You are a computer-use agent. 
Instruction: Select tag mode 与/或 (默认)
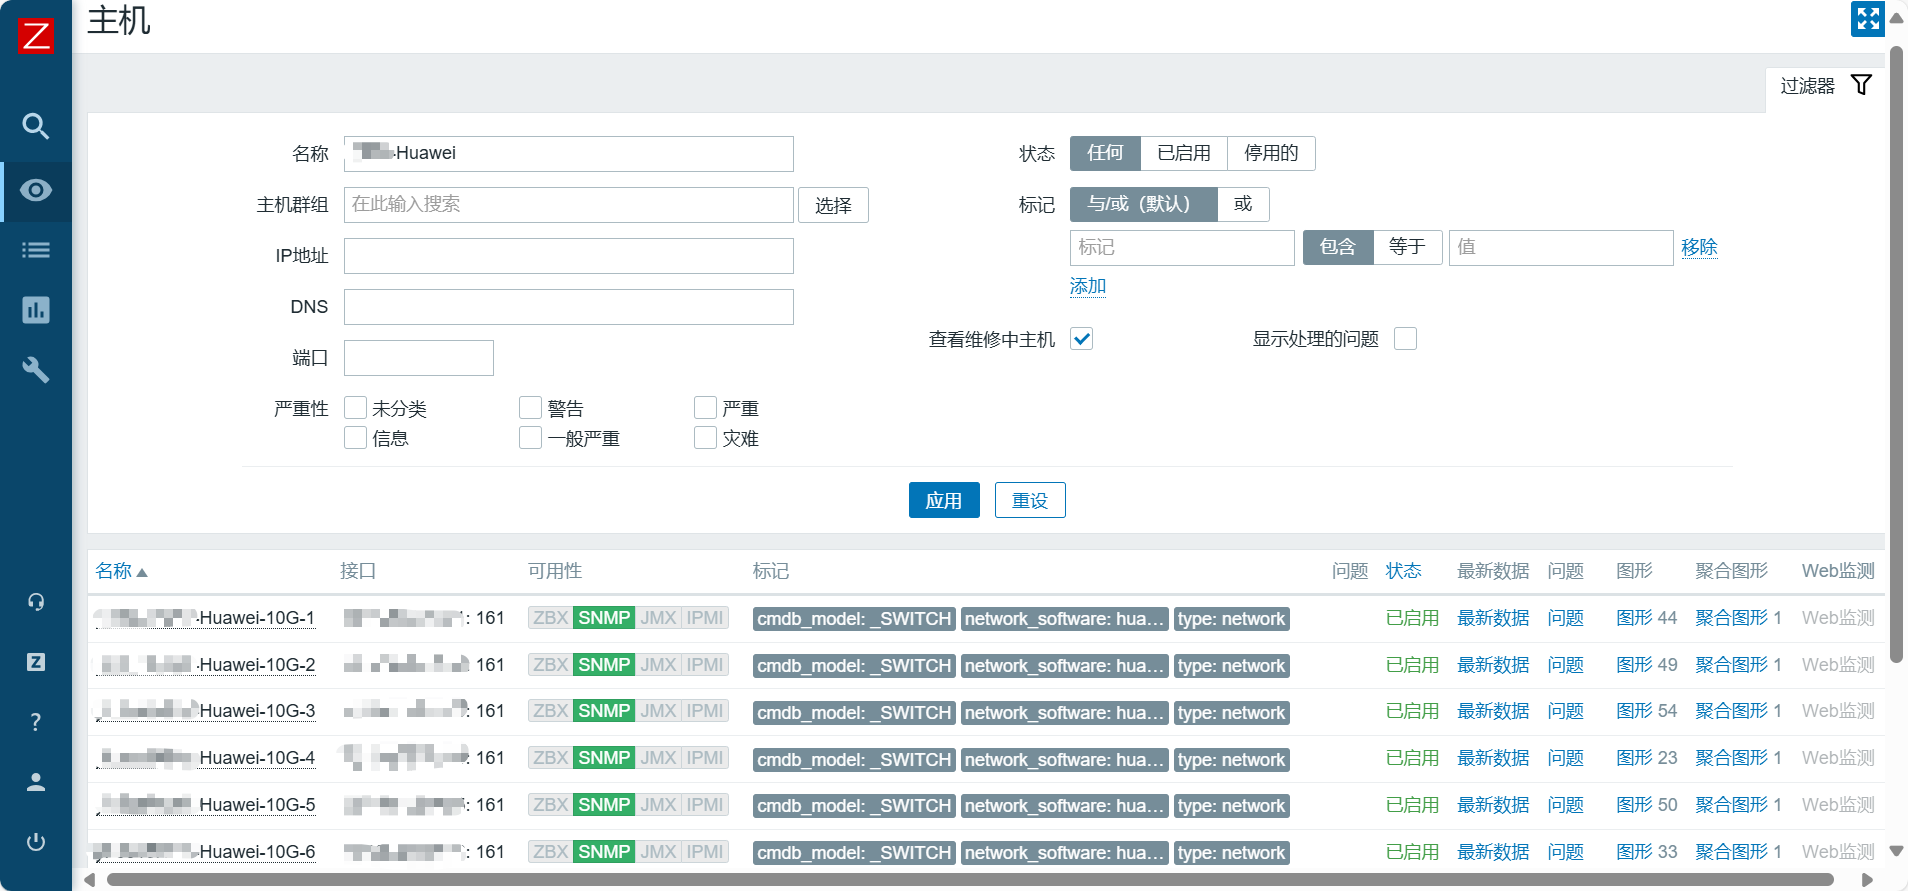[1143, 204]
